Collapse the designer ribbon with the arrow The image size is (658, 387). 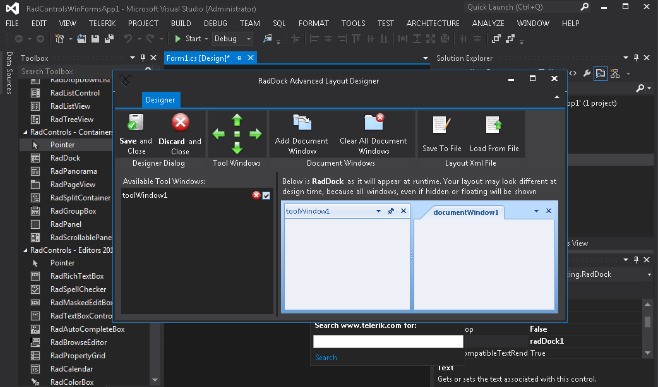(x=557, y=97)
